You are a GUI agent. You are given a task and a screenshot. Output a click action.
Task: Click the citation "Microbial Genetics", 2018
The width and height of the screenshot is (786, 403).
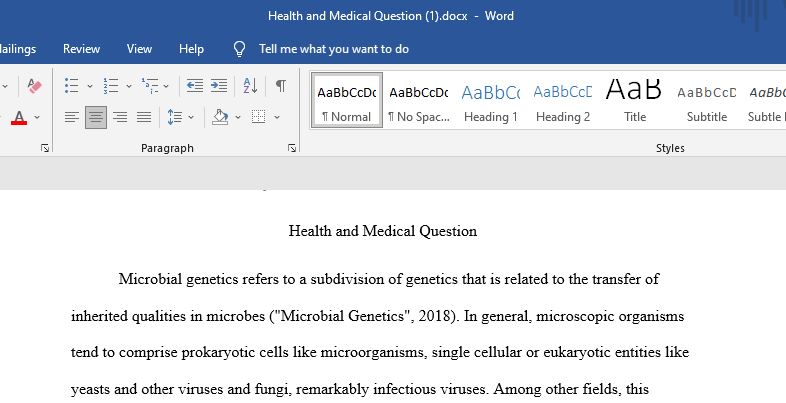(x=362, y=316)
